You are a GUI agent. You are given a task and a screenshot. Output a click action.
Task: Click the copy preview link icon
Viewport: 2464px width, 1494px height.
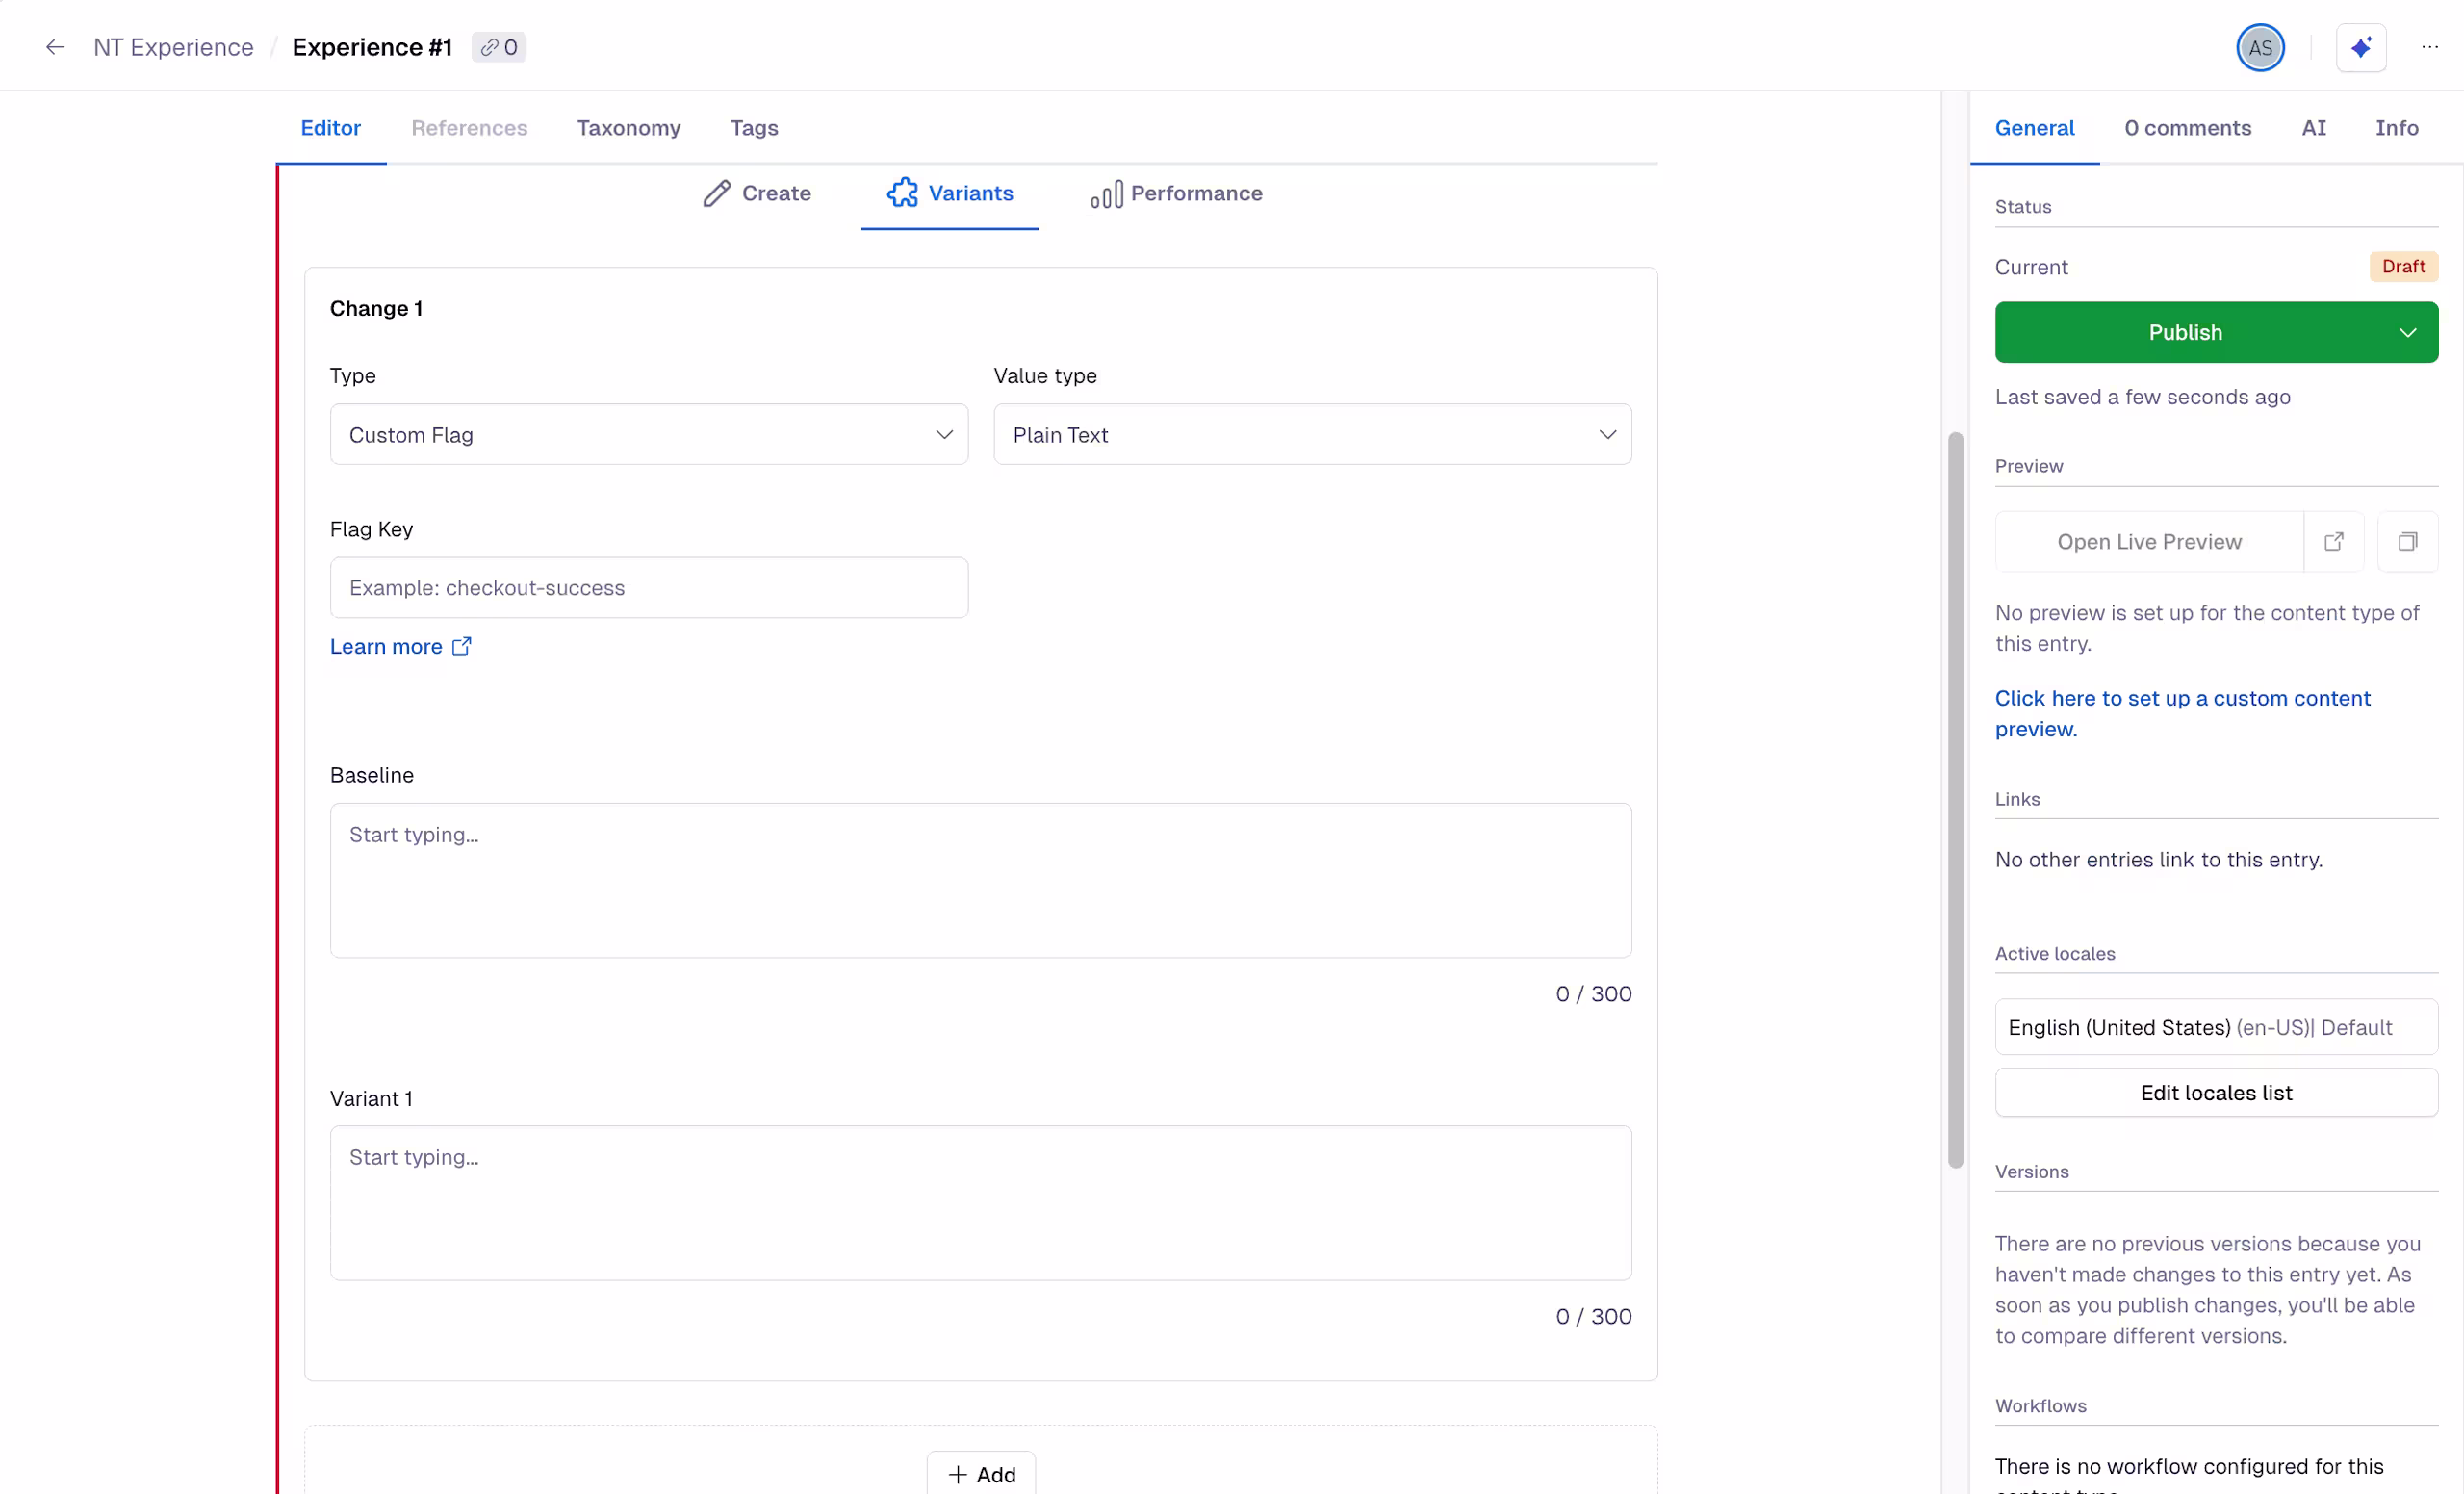(x=2408, y=541)
